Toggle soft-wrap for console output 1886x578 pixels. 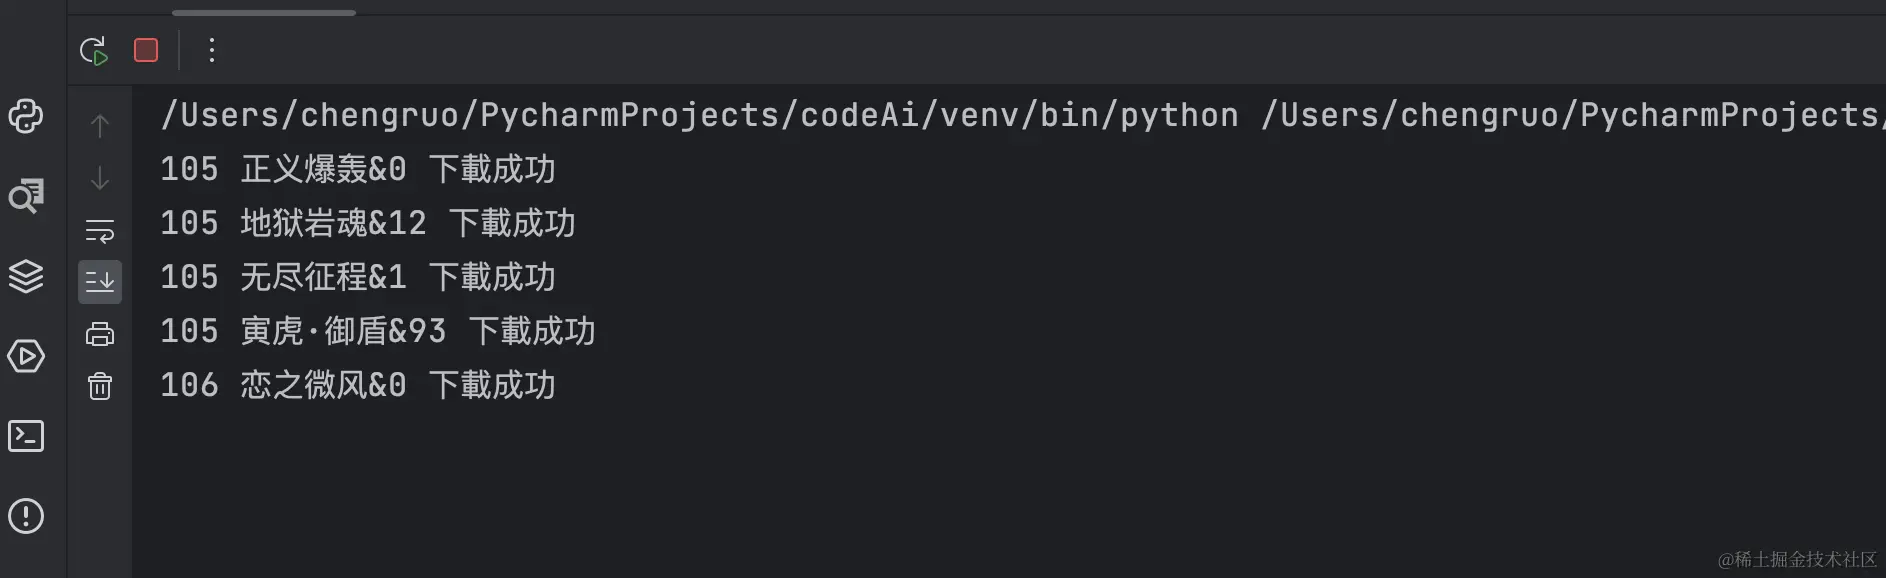100,231
